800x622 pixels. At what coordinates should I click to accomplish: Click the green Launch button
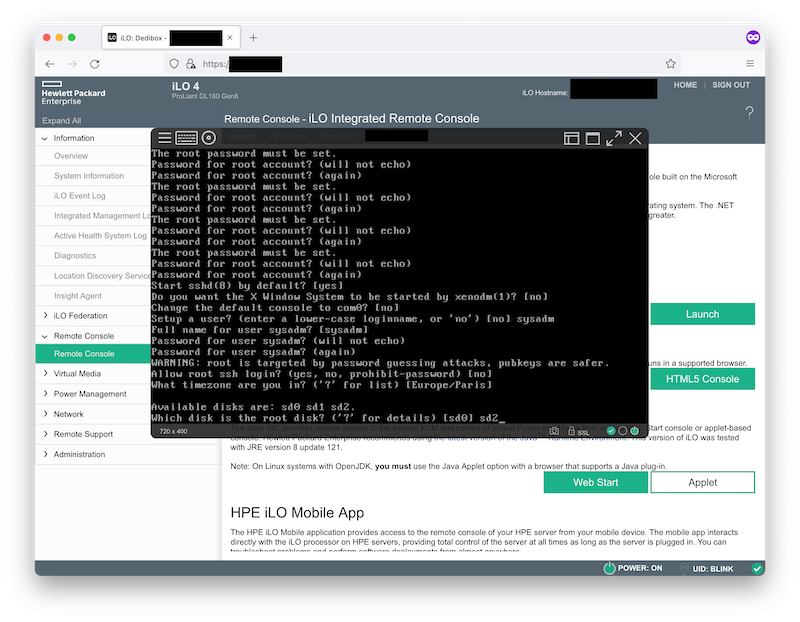pos(702,314)
